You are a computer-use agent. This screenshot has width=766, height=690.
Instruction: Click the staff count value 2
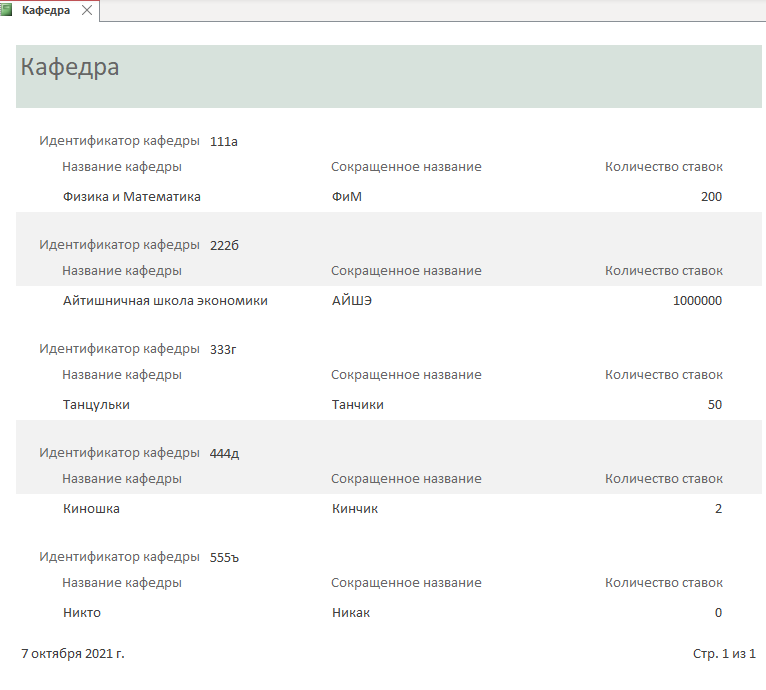[718, 509]
